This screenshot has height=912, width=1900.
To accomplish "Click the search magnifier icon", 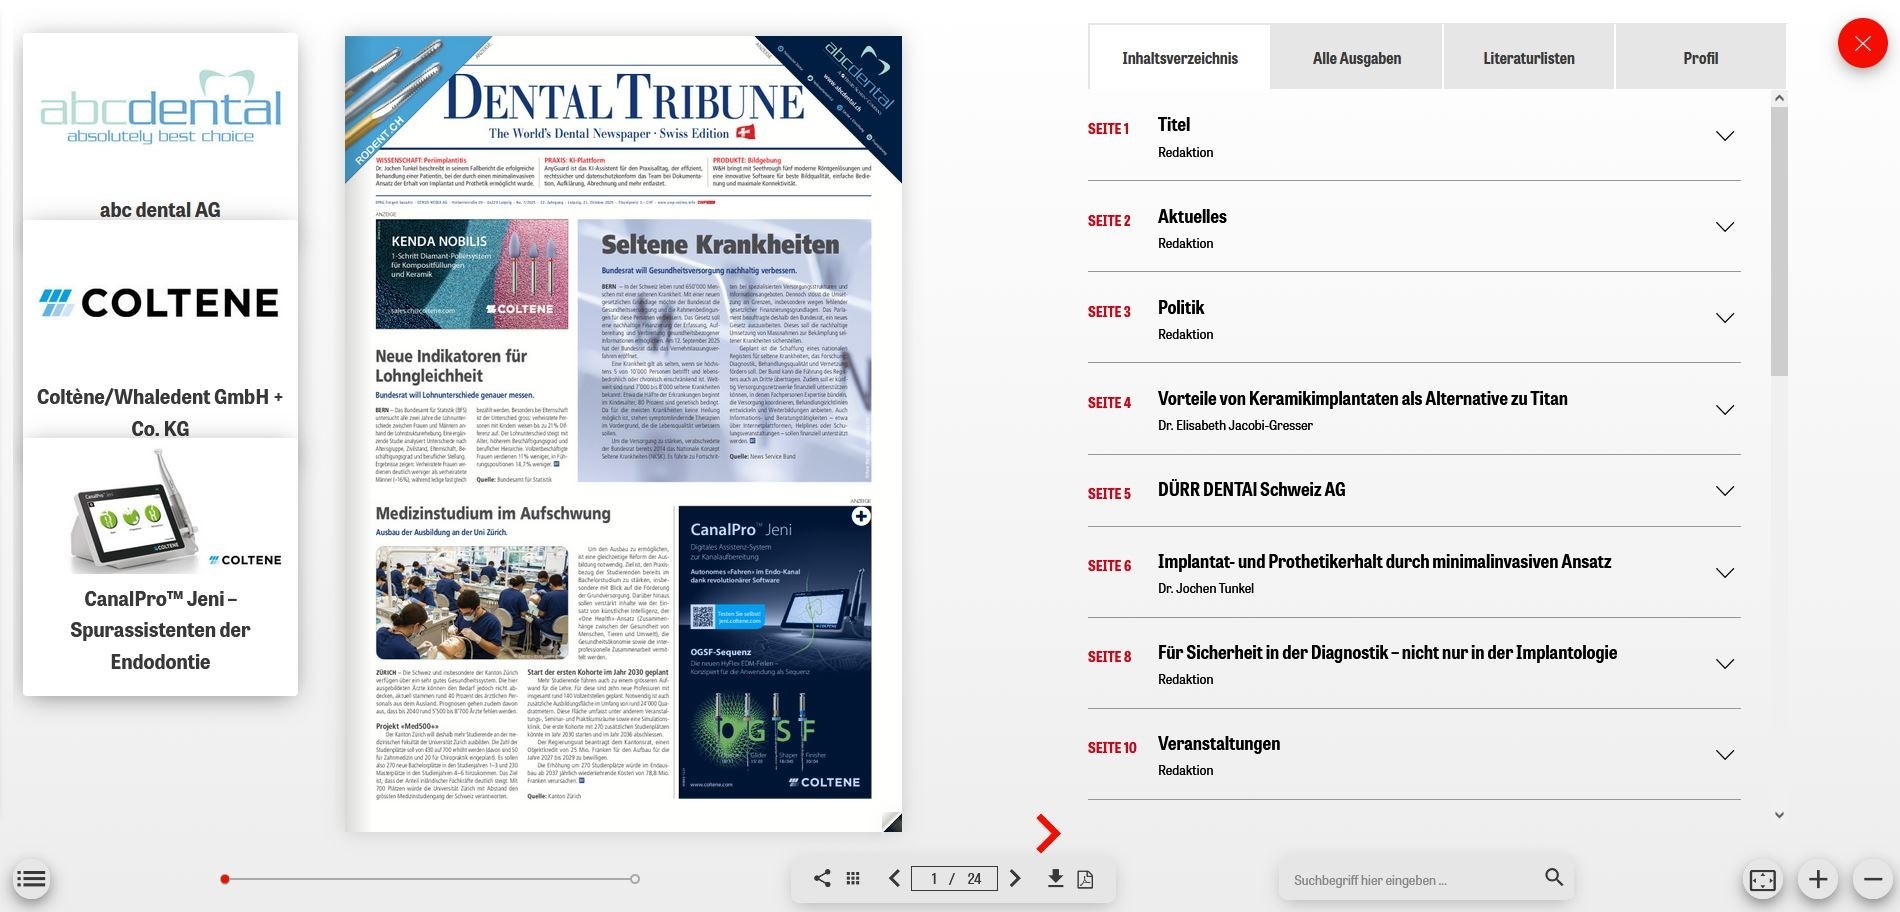I will [1553, 877].
